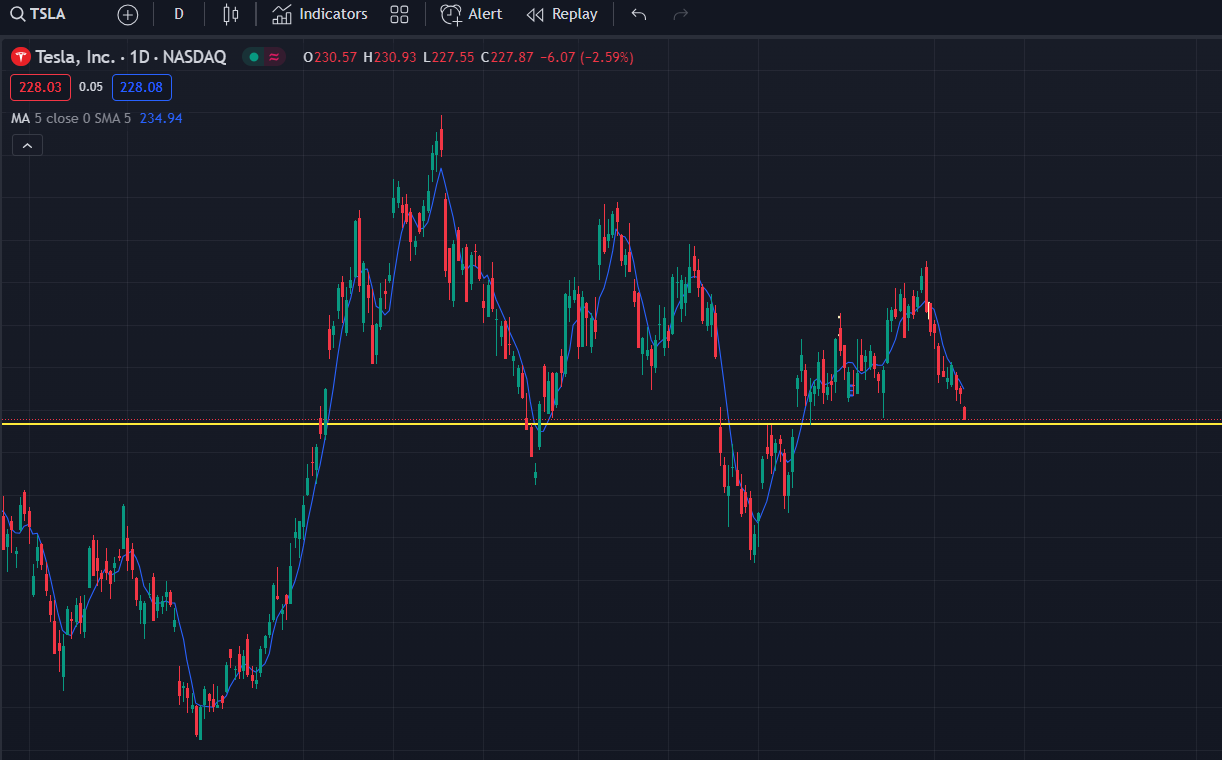Collapse the indicator legend with chevron

coord(27,146)
